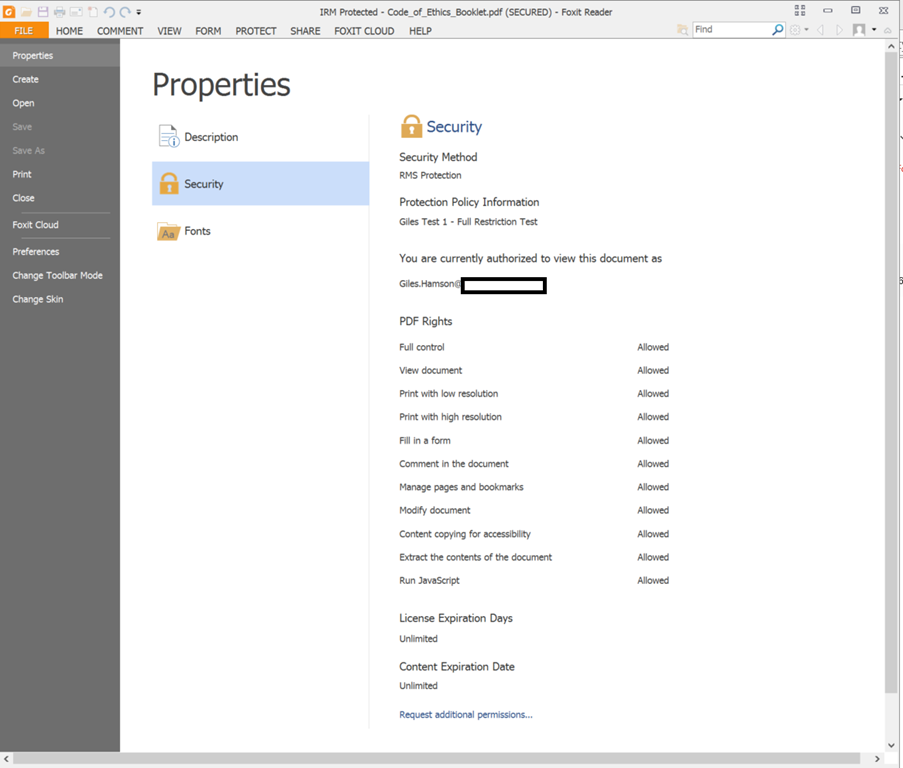Click Request additional permissions link
Viewport: 903px width, 768px height.
(x=465, y=715)
